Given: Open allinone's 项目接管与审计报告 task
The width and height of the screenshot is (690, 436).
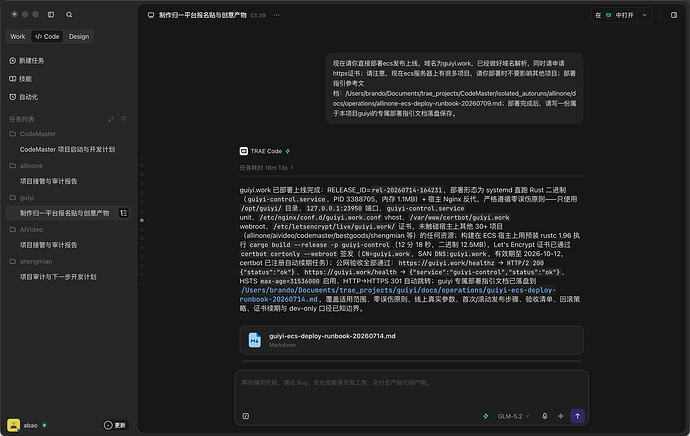Looking at the screenshot, I should 48,181.
